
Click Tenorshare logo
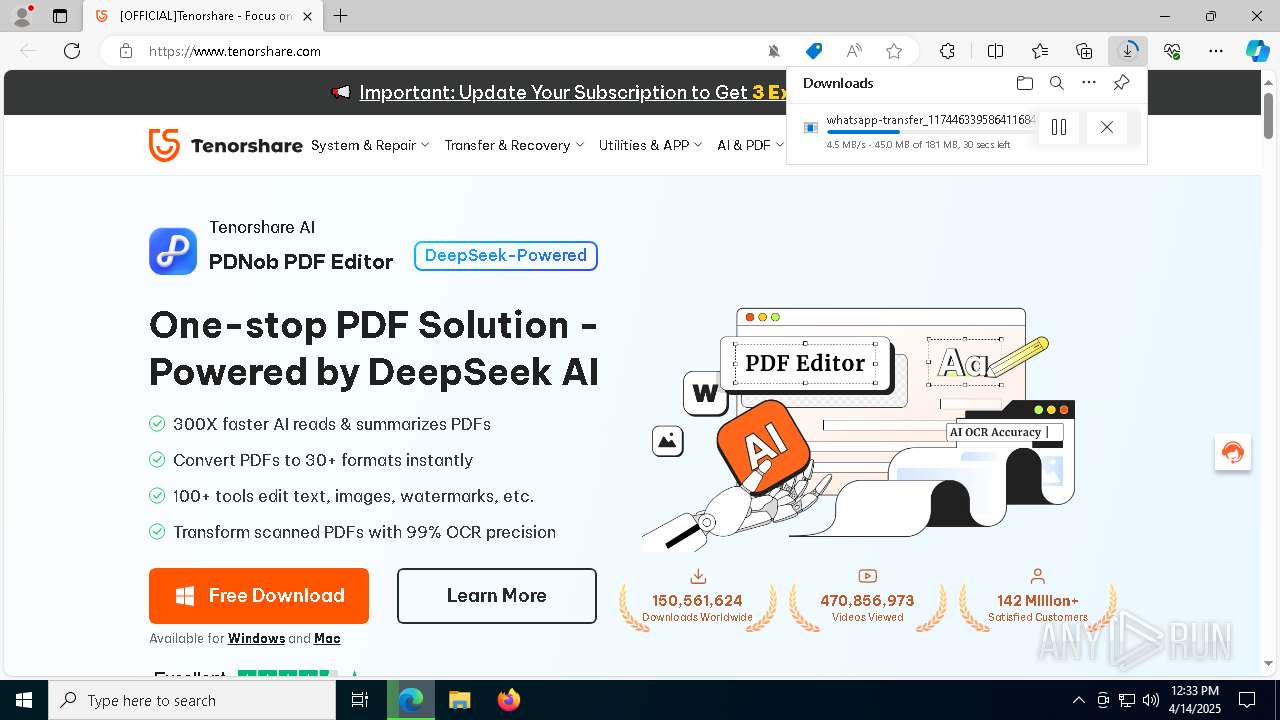[x=225, y=145]
